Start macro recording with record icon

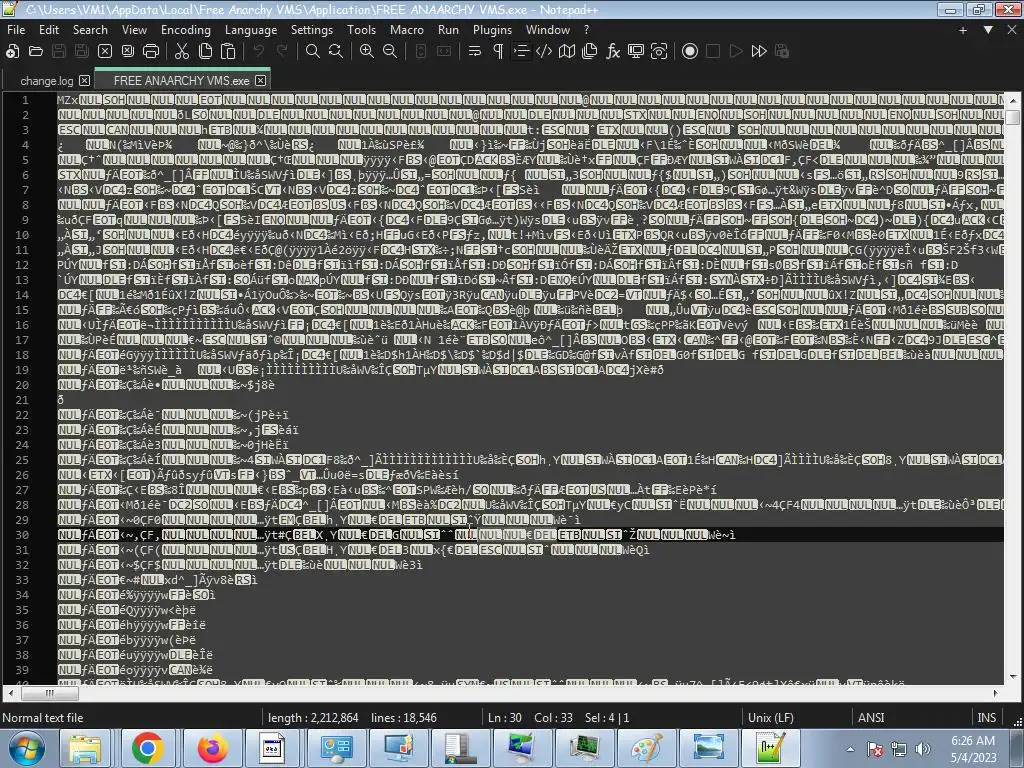(690, 52)
